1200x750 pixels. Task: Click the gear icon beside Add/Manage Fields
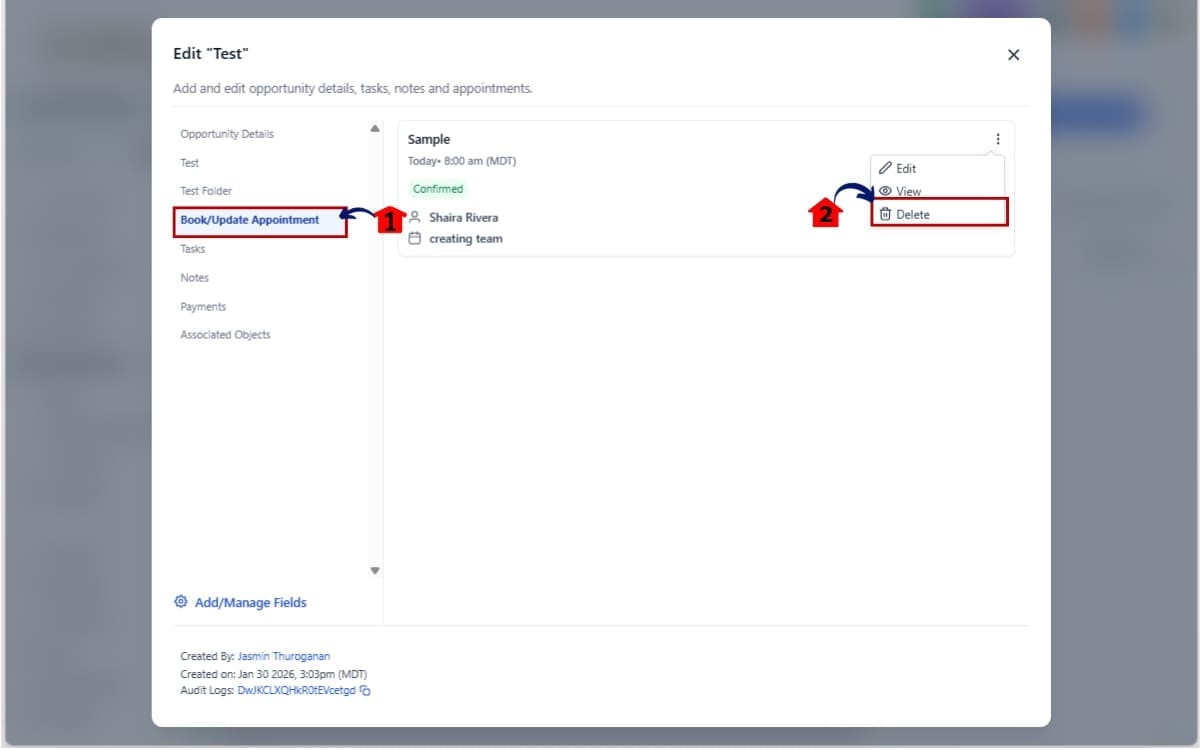point(181,602)
